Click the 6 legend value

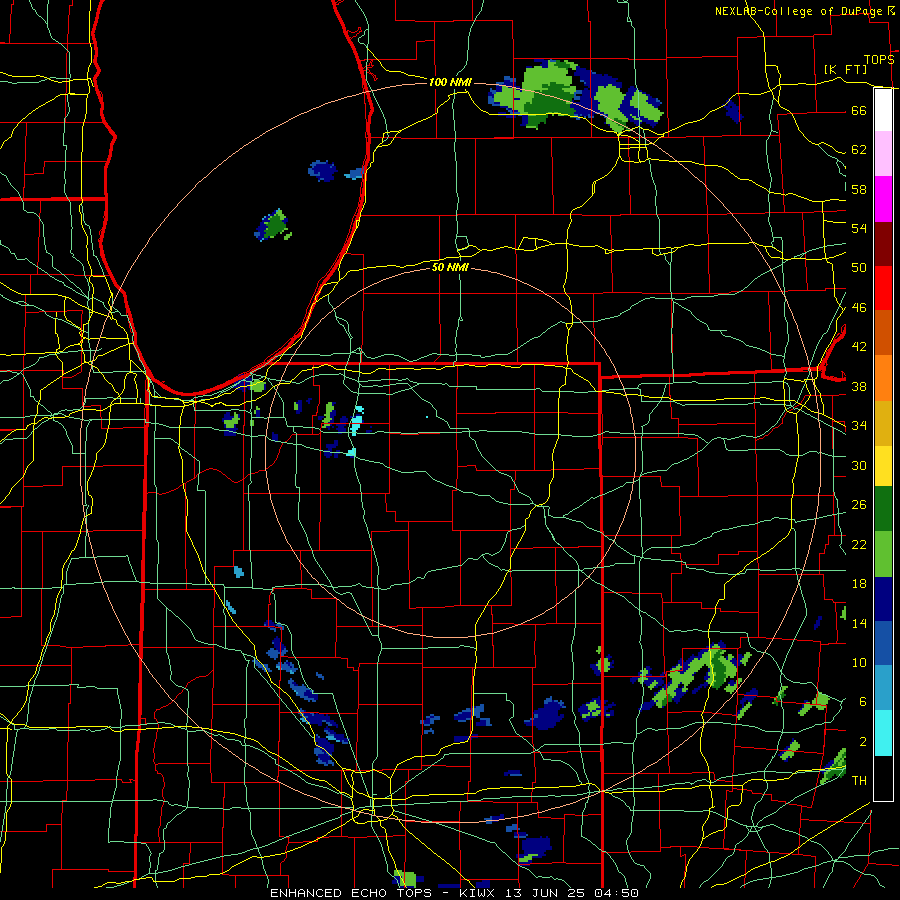pos(862,701)
